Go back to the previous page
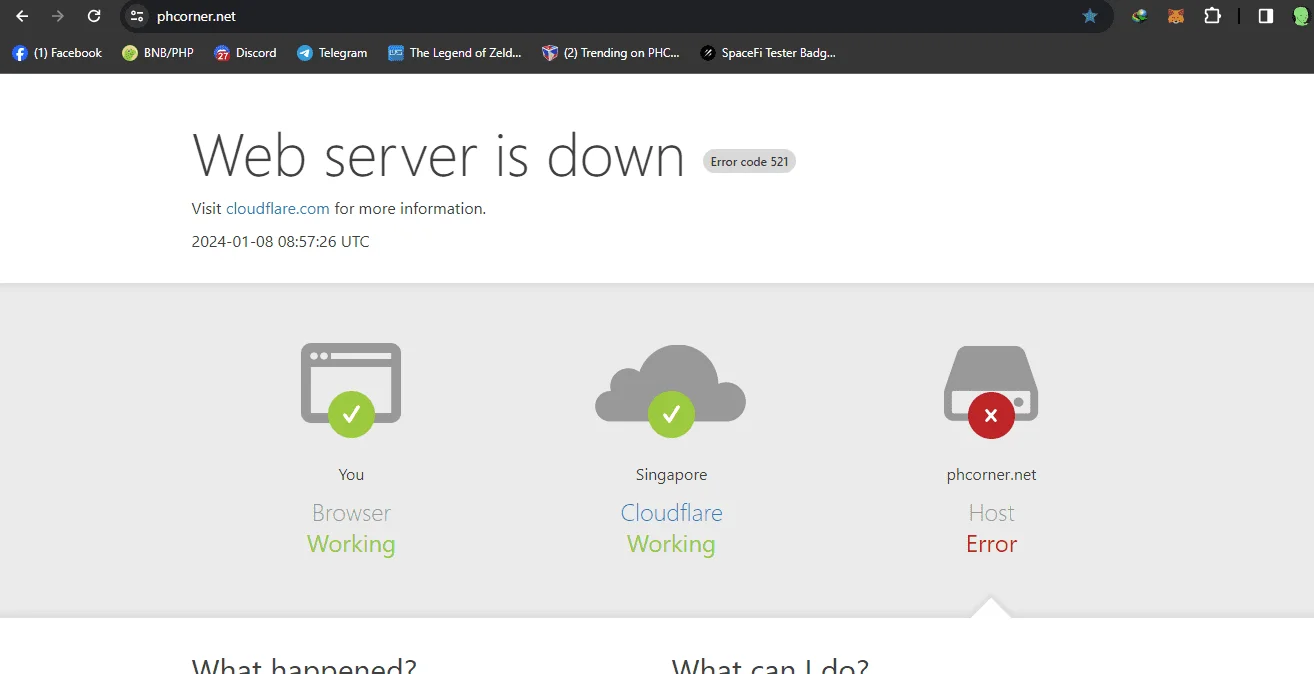1314x674 pixels. (x=22, y=16)
